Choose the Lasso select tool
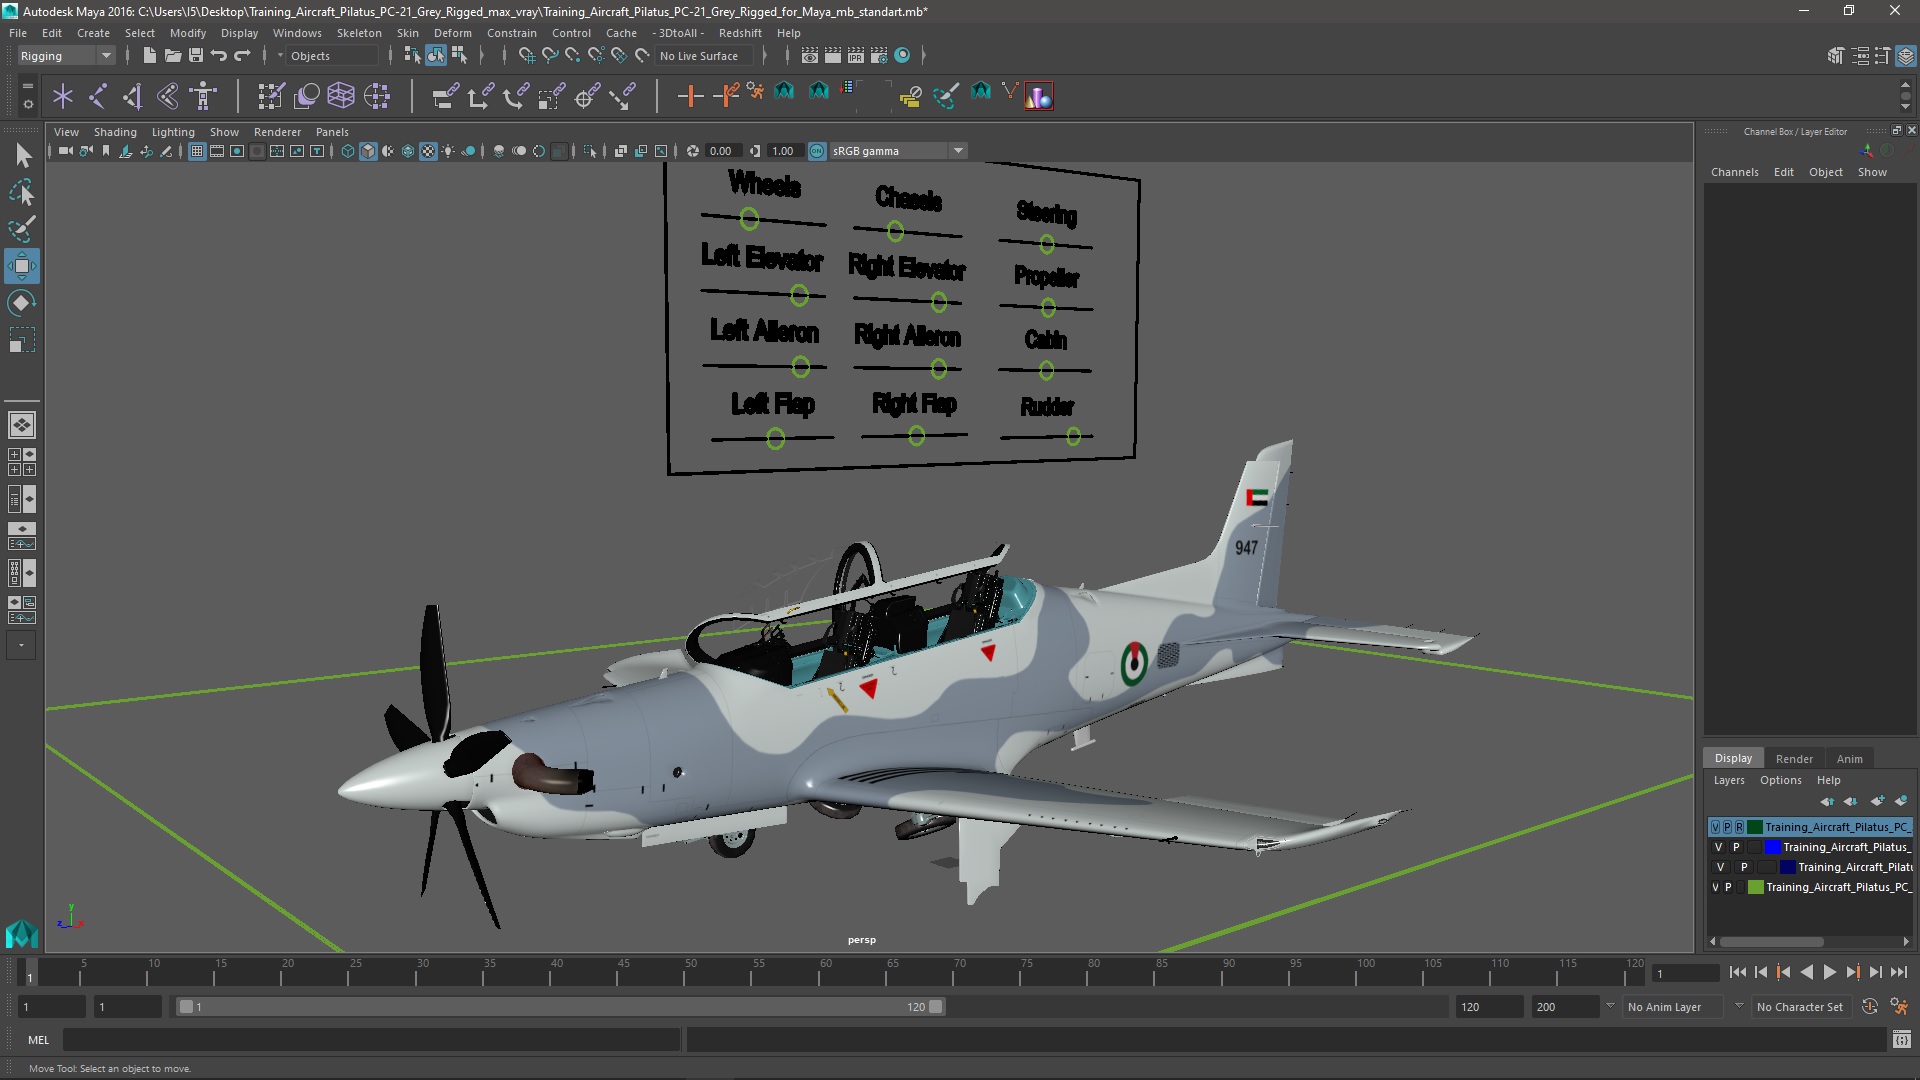Viewport: 1920px width, 1080px height. pyautogui.click(x=21, y=191)
